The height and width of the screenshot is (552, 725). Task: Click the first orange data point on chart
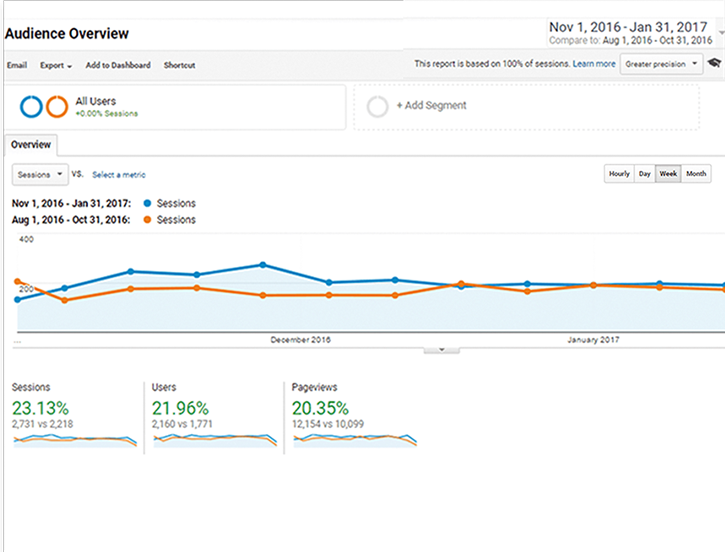pos(18,281)
